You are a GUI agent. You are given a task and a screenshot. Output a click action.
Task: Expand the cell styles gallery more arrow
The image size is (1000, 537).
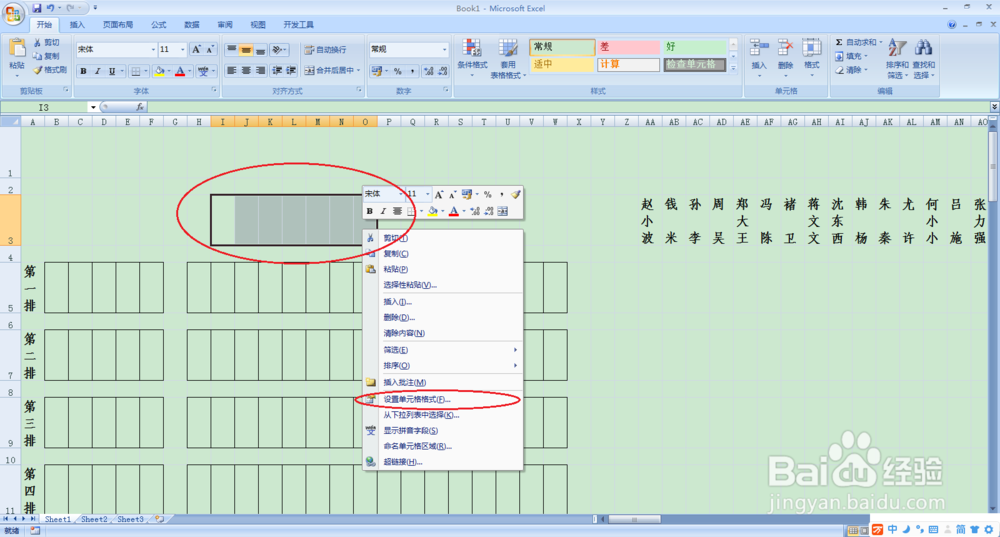point(733,68)
